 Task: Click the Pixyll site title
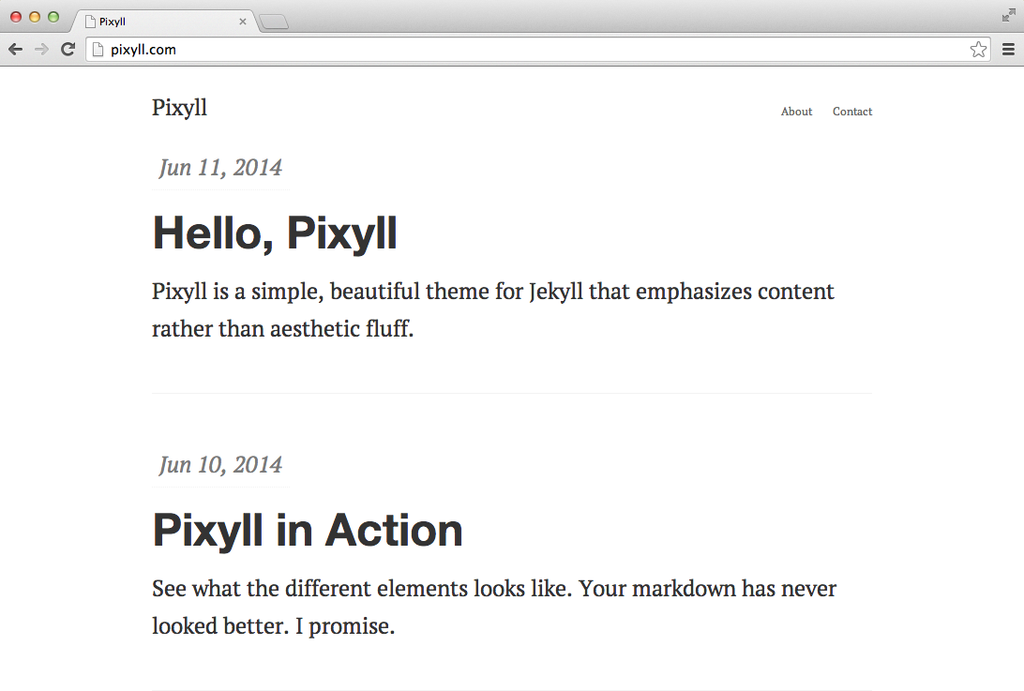click(x=179, y=108)
